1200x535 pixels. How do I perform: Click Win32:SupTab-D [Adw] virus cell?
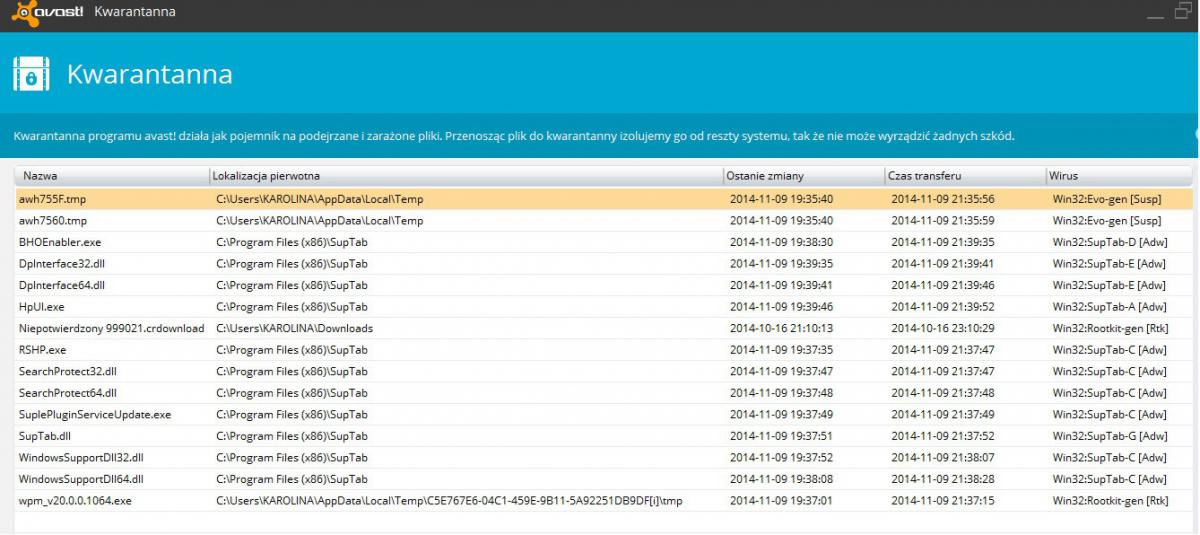pyautogui.click(x=1110, y=242)
